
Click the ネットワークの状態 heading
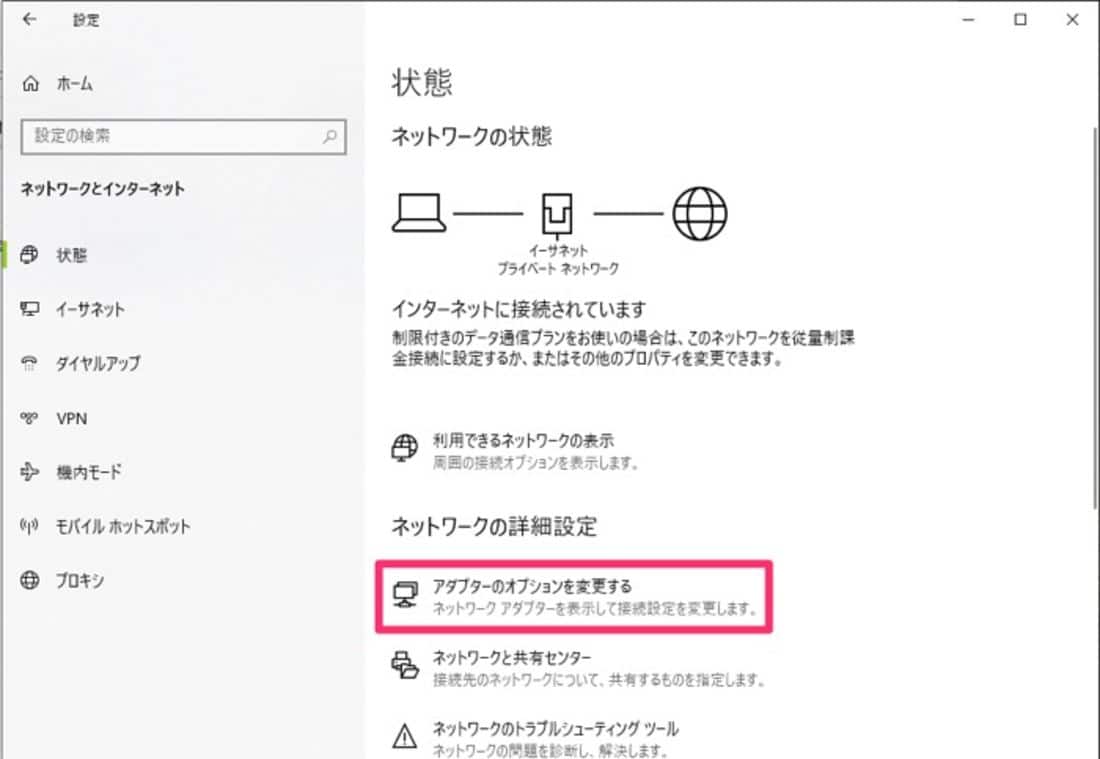click(x=472, y=136)
